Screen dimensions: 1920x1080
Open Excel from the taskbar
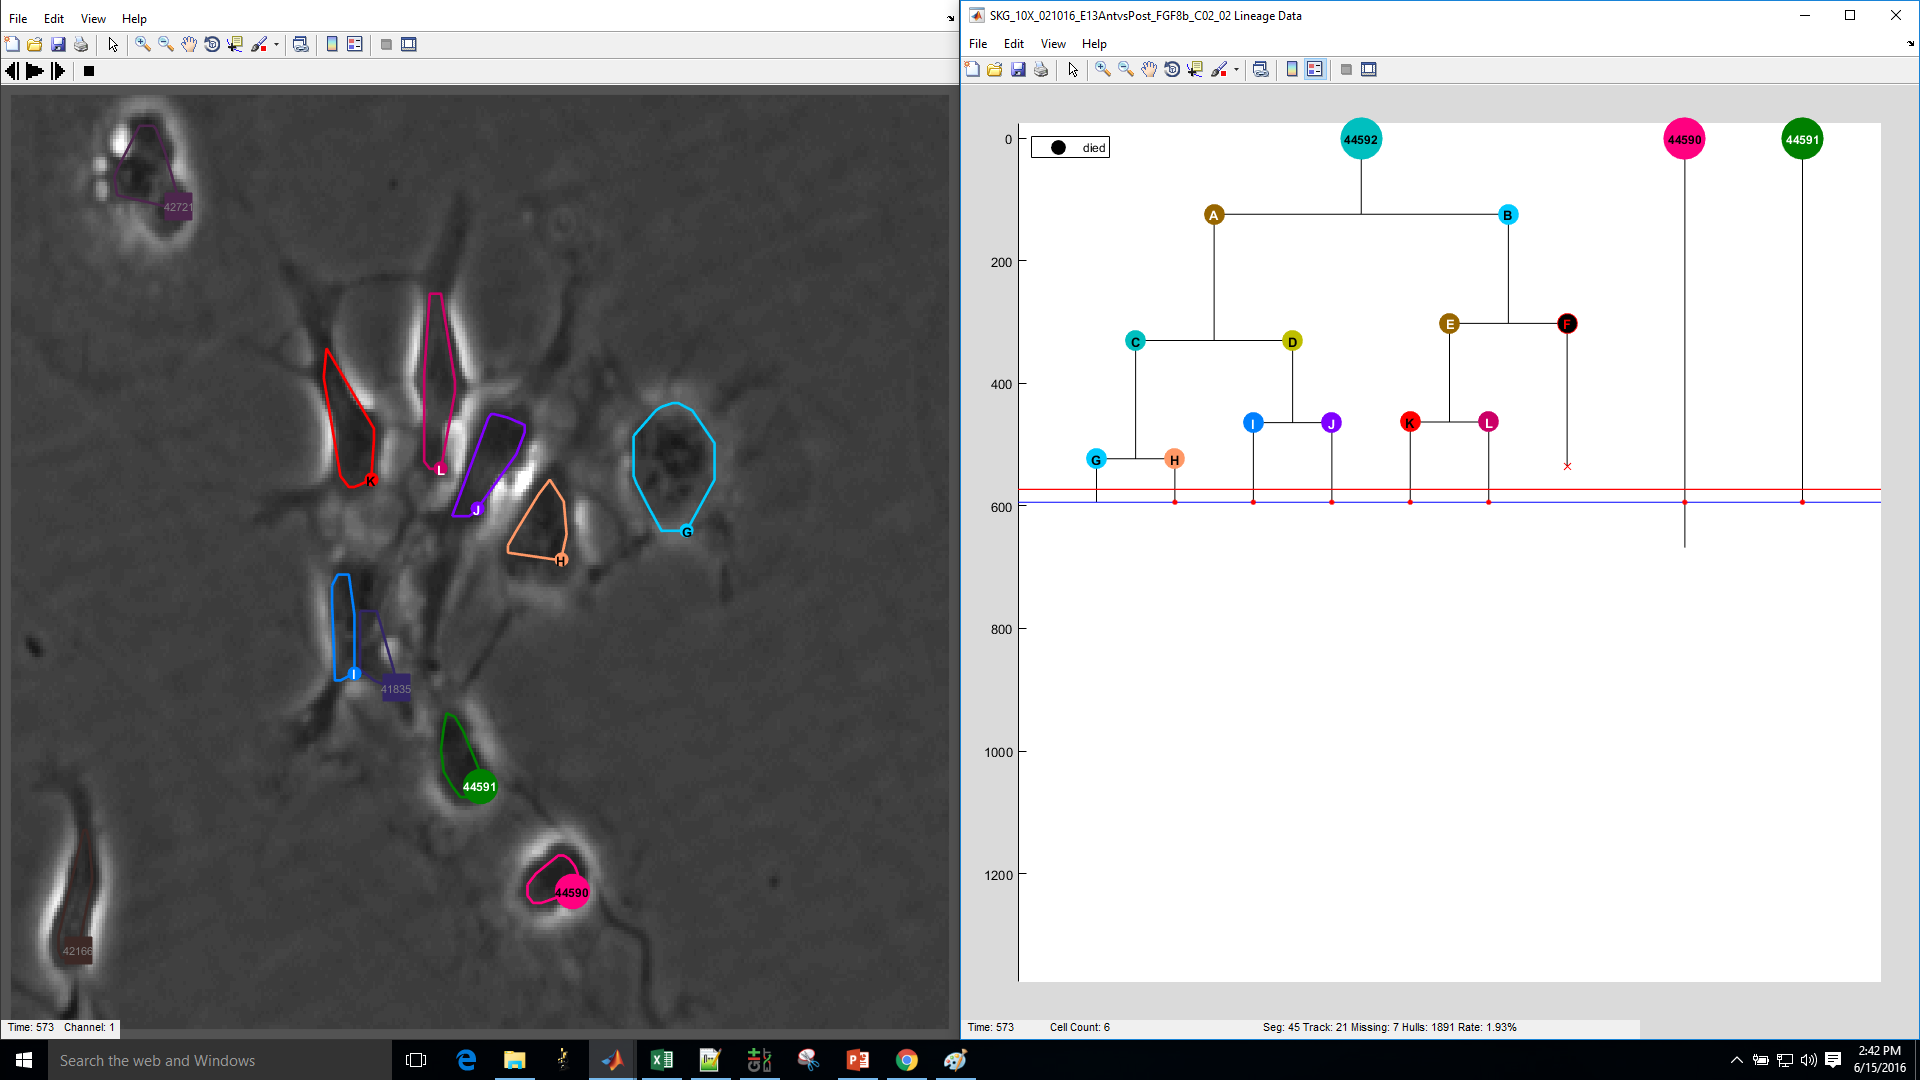[x=661, y=1060]
